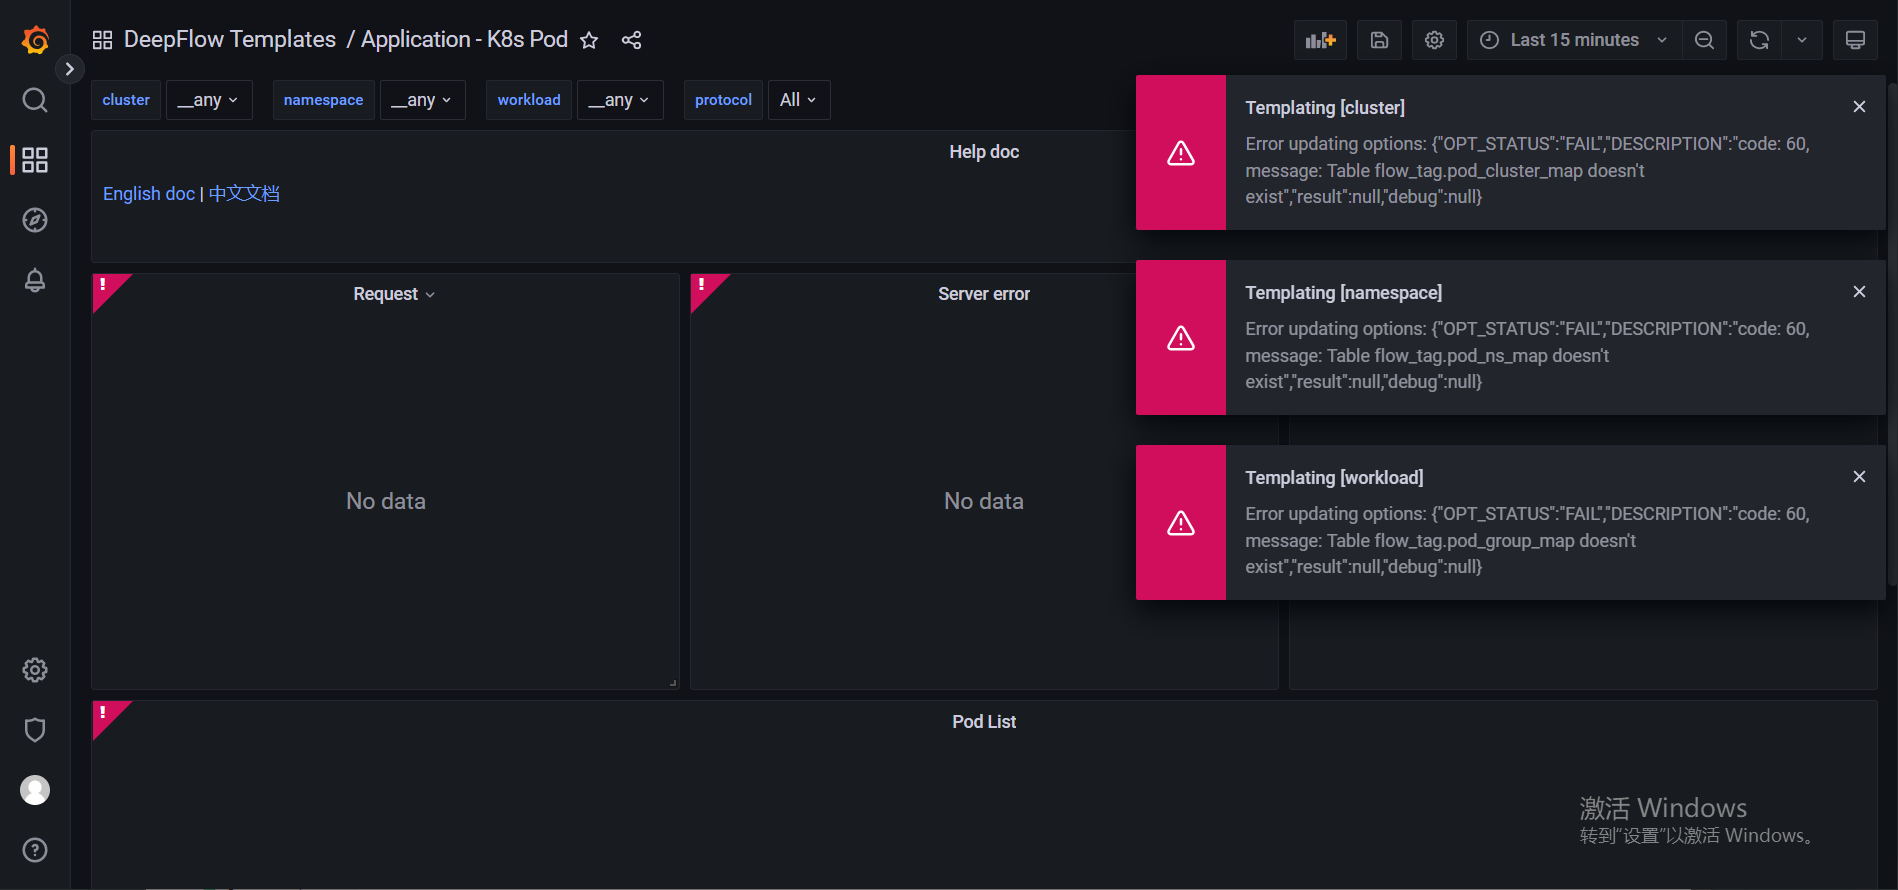The width and height of the screenshot is (1898, 890).
Task: Click the workload variable label
Action: pos(529,100)
